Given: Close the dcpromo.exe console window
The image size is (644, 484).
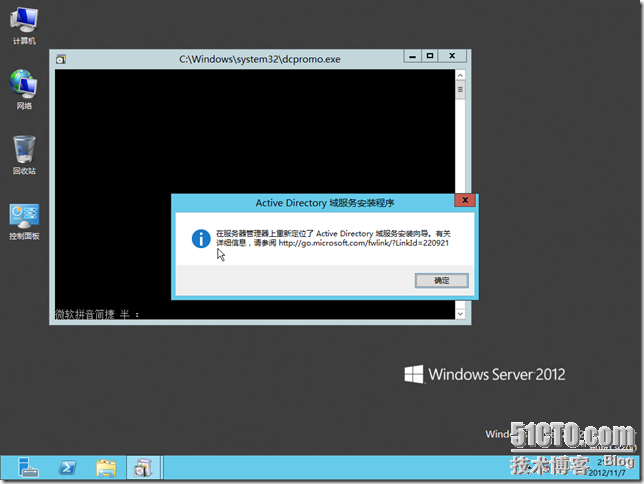Looking at the screenshot, I should click(452, 56).
